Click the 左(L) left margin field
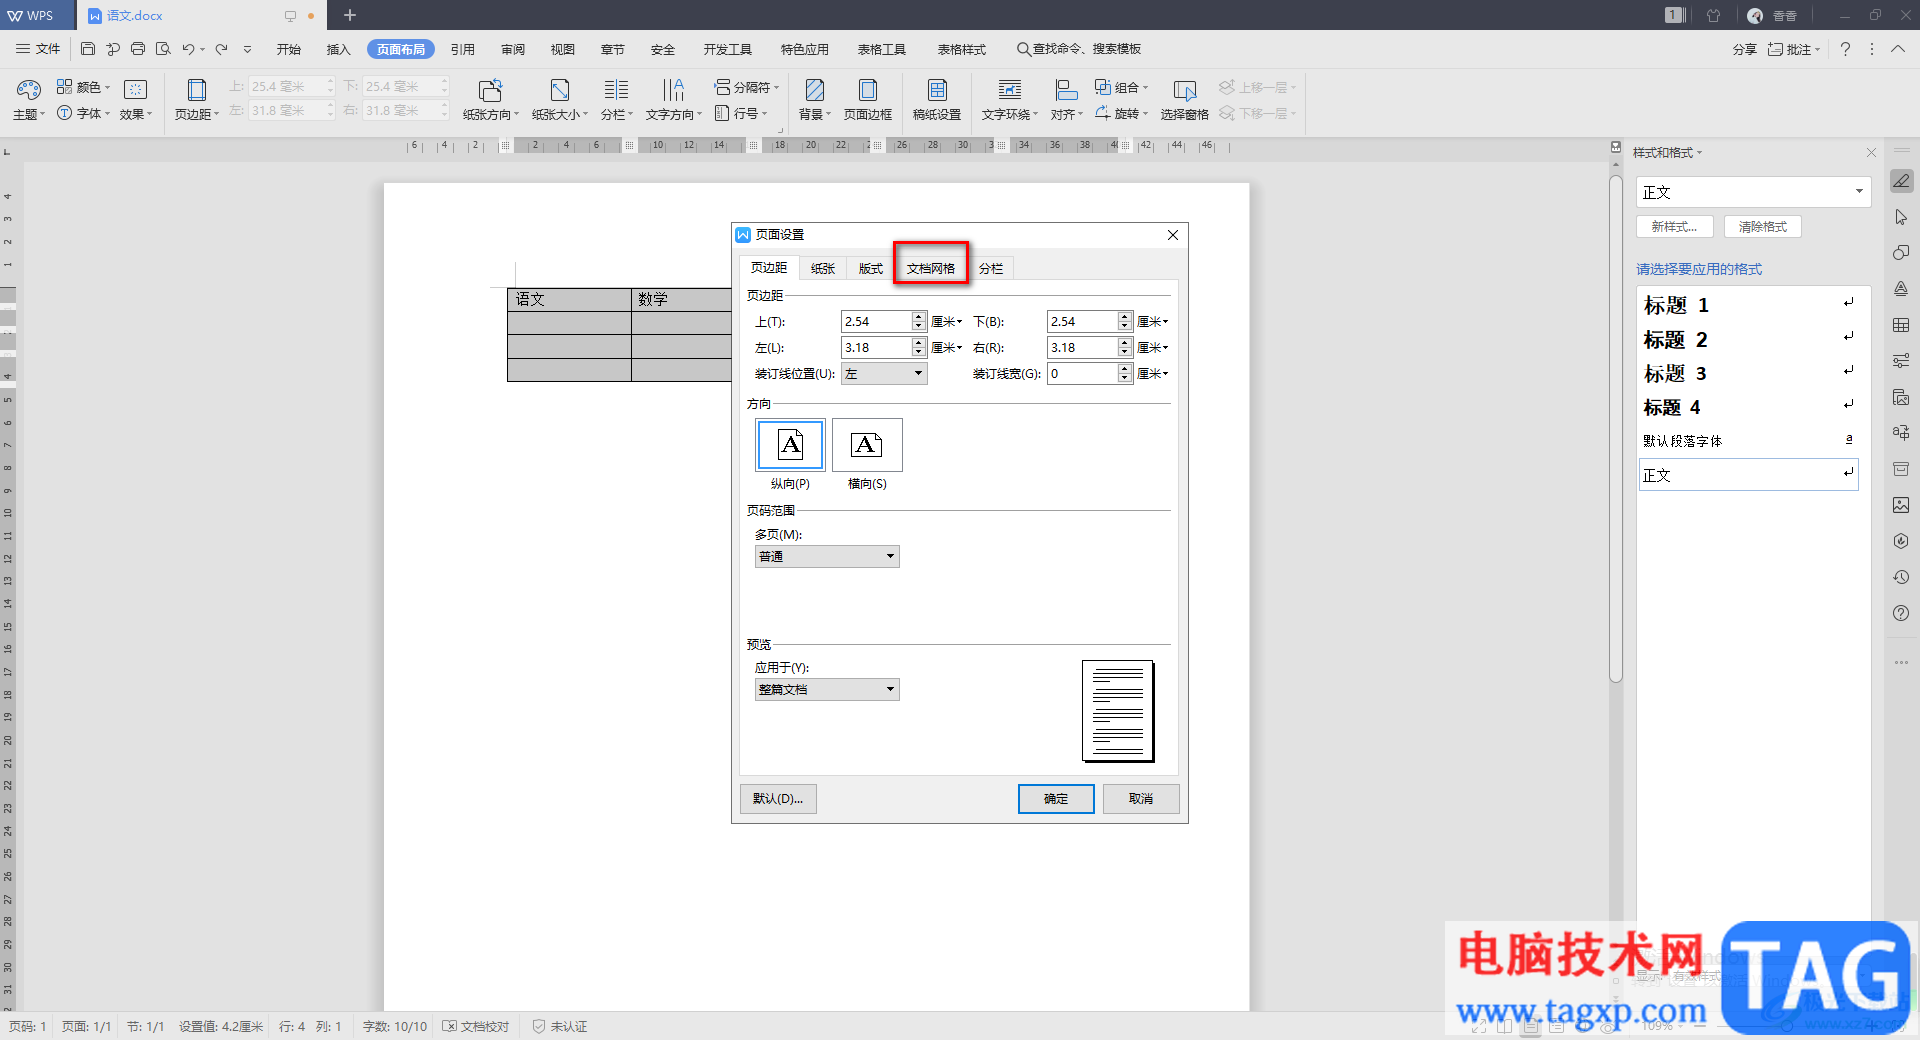Viewport: 1920px width, 1040px height. (876, 347)
